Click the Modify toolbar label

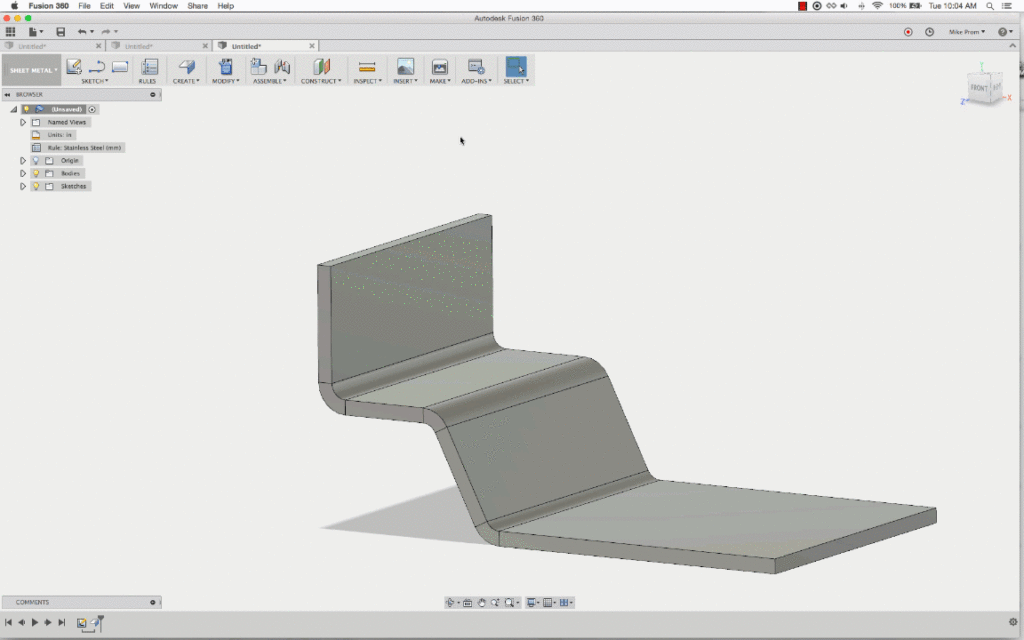pos(225,81)
